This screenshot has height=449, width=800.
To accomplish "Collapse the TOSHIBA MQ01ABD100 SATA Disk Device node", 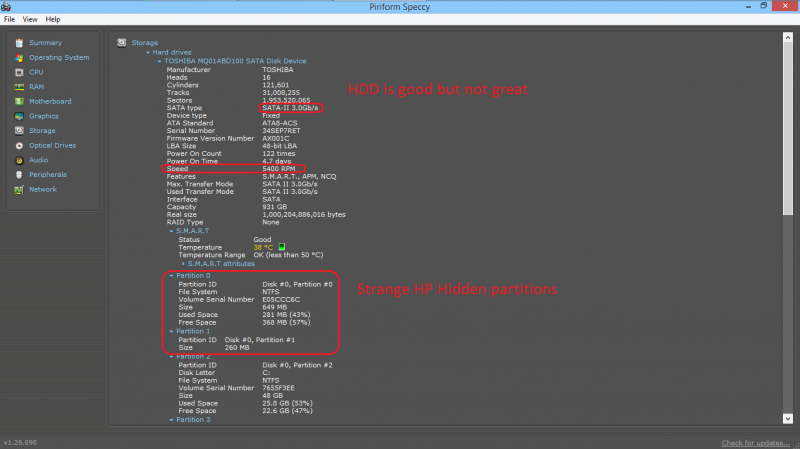I will 160,61.
